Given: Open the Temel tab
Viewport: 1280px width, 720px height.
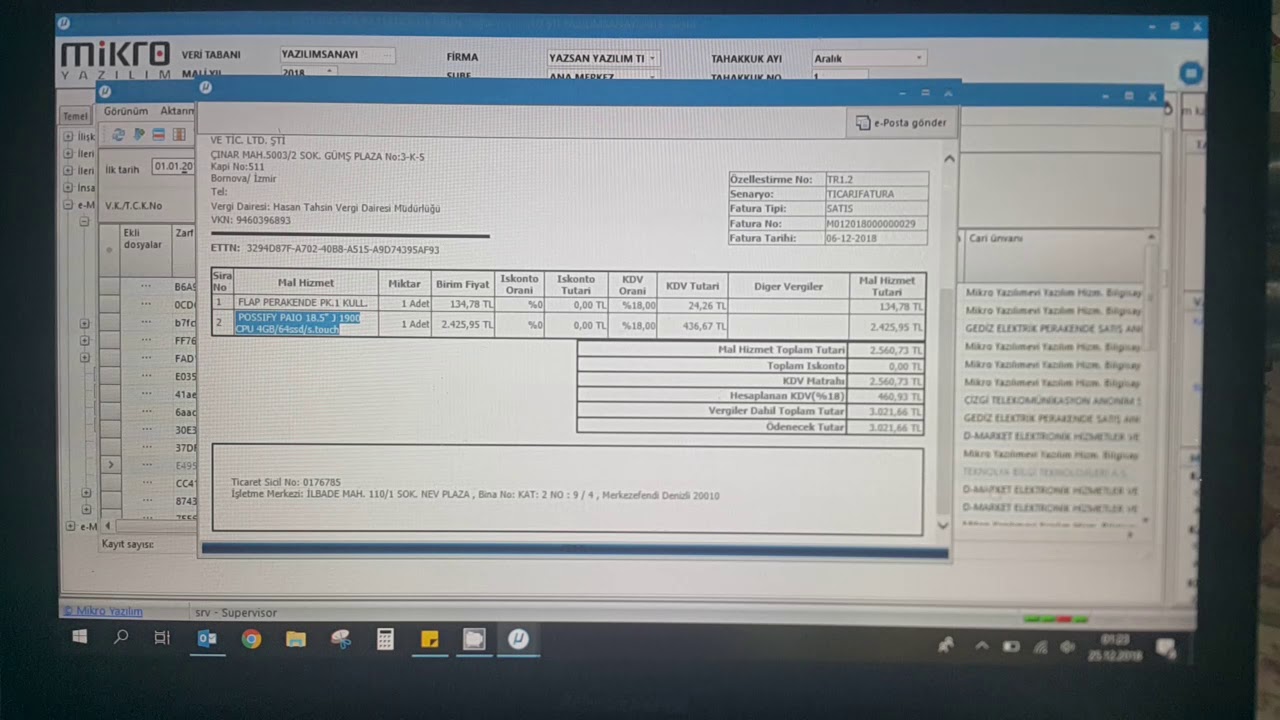Looking at the screenshot, I should tap(75, 116).
